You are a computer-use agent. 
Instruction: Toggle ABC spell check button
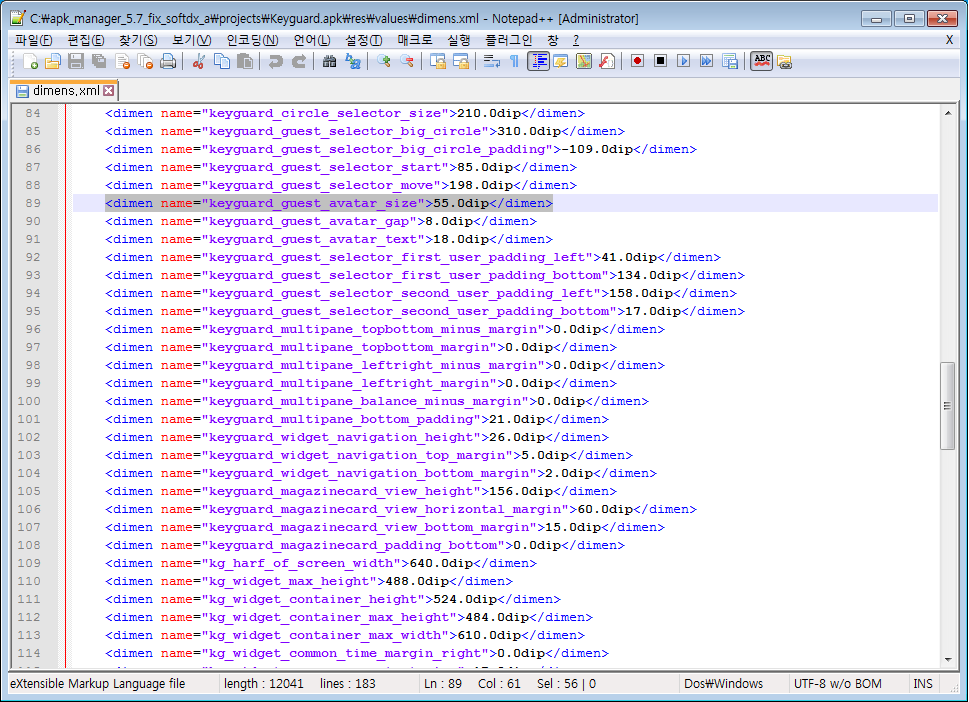(762, 62)
